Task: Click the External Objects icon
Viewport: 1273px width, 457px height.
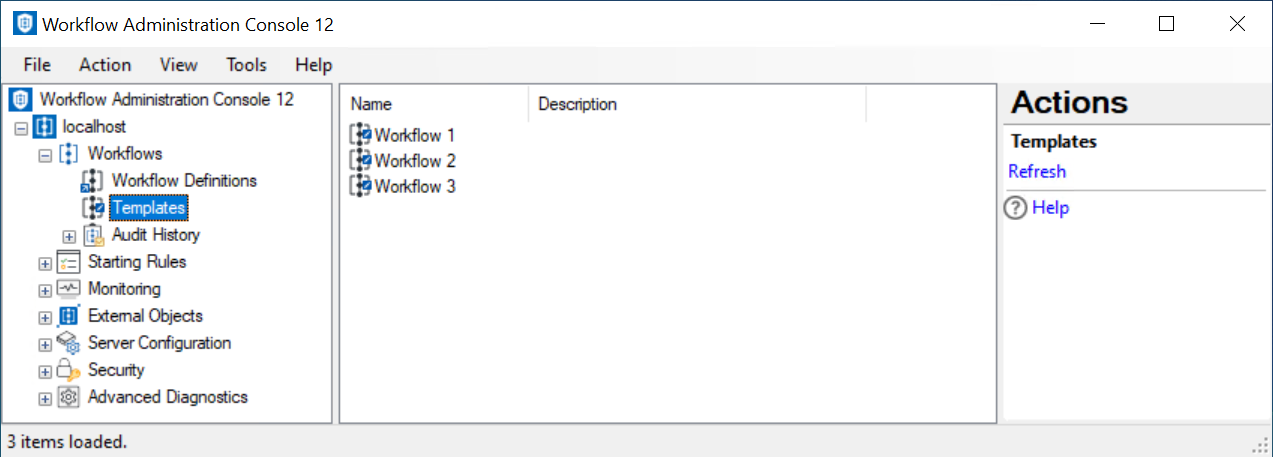Action: (69, 316)
